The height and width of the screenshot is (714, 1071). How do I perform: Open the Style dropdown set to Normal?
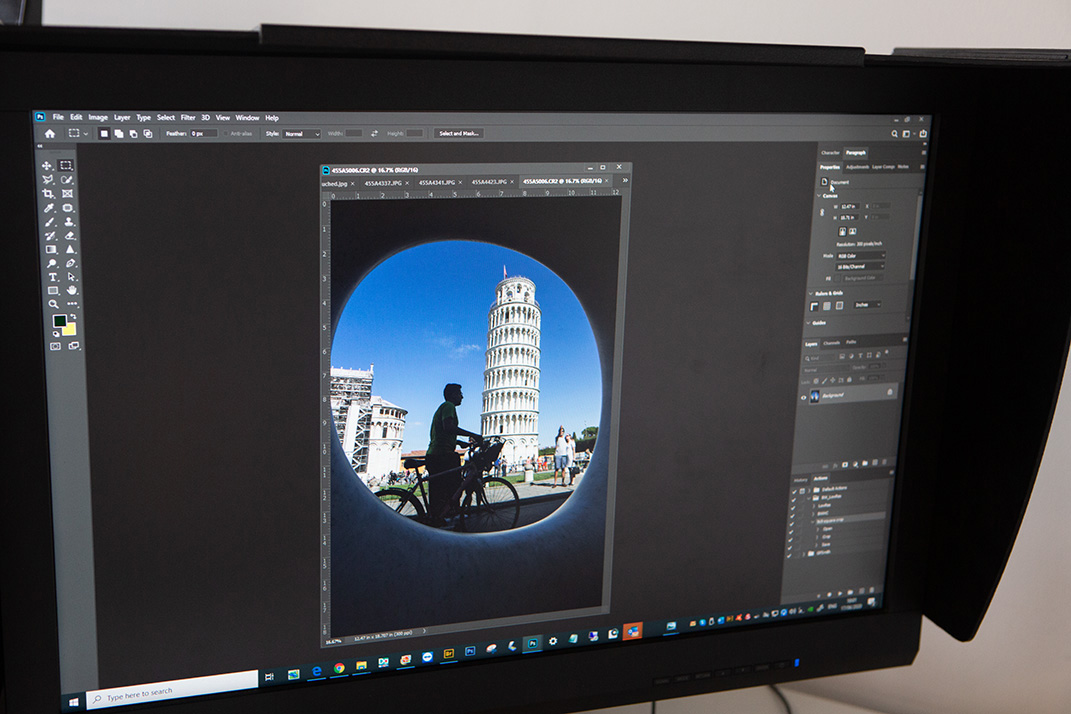[x=301, y=134]
